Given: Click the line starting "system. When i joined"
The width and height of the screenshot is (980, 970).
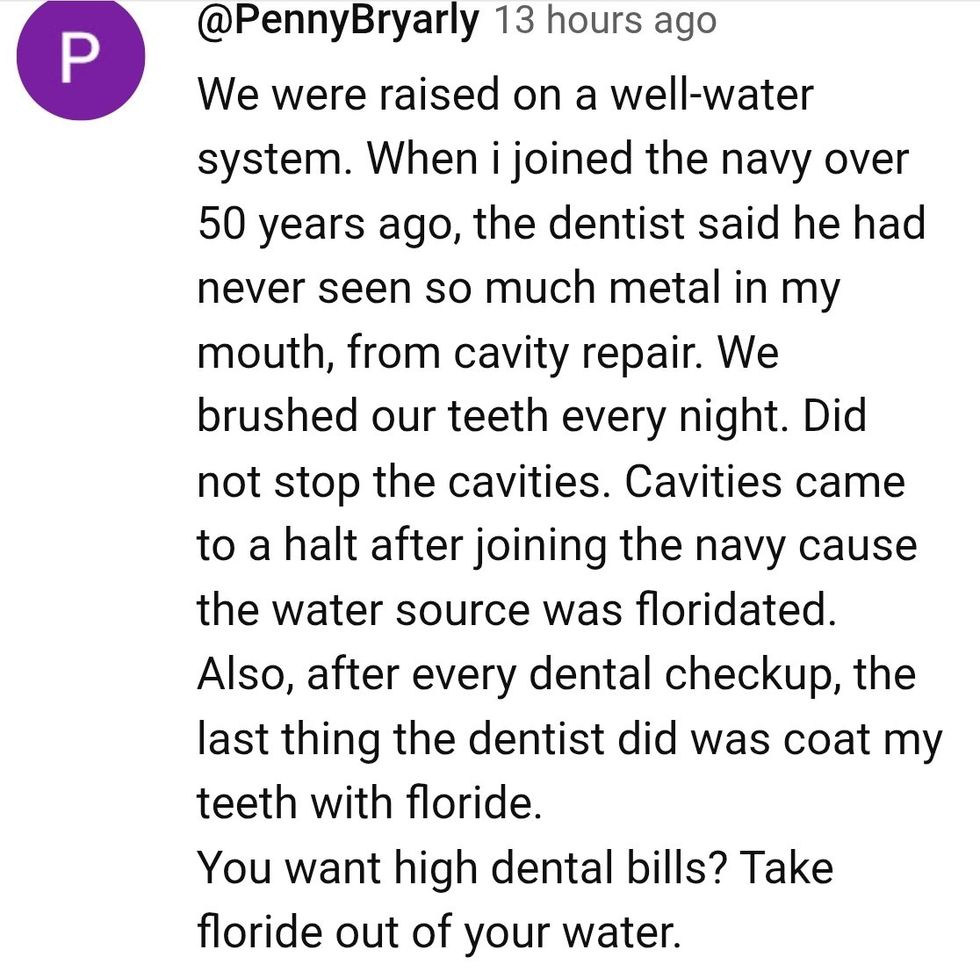Looking at the screenshot, I should coord(552,162).
